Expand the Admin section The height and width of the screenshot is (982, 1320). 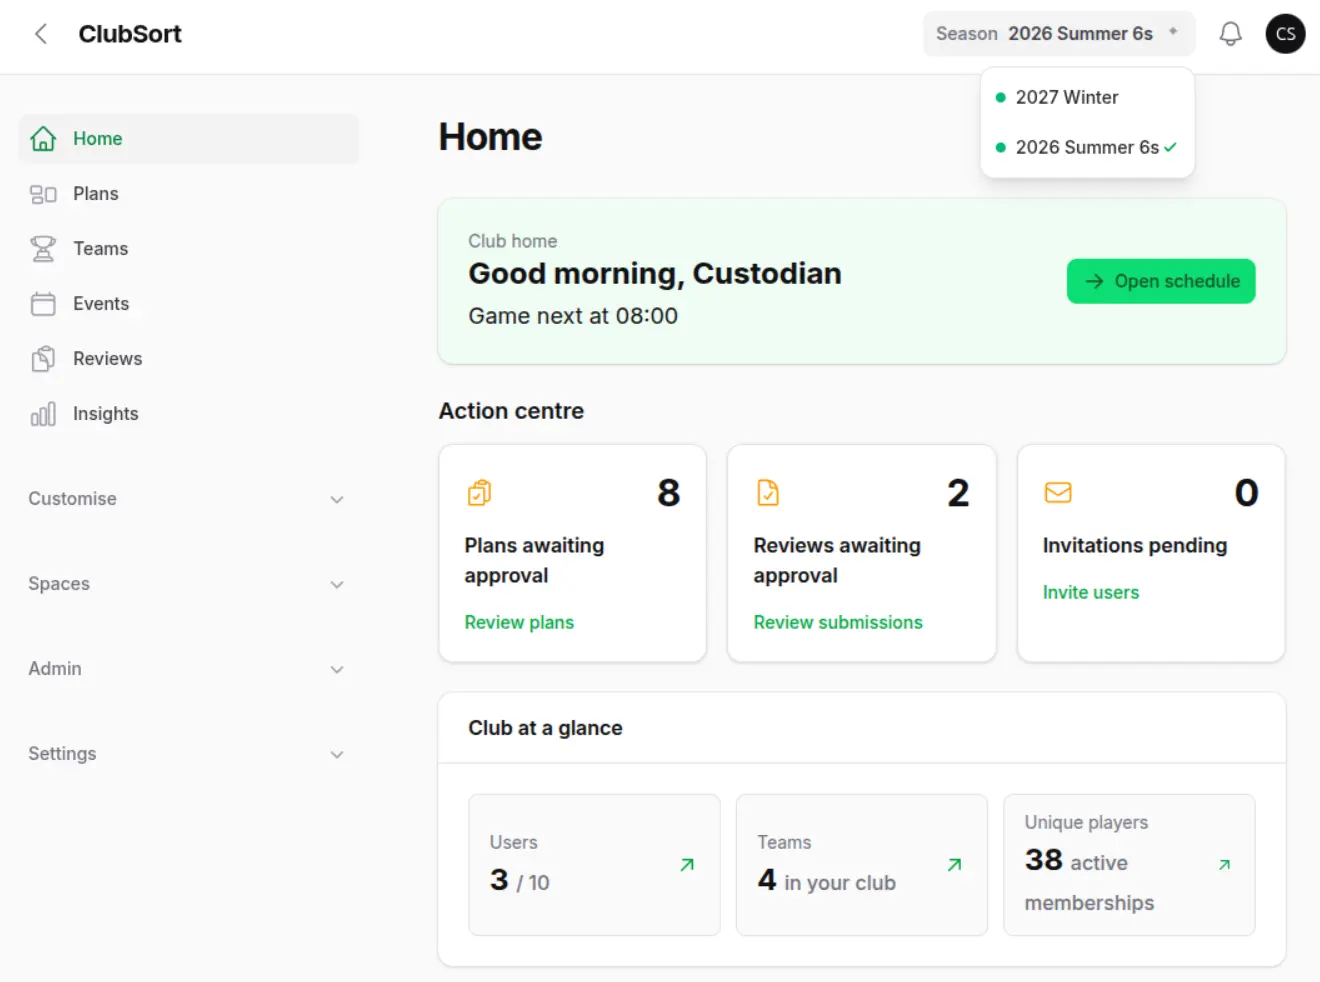188,669
